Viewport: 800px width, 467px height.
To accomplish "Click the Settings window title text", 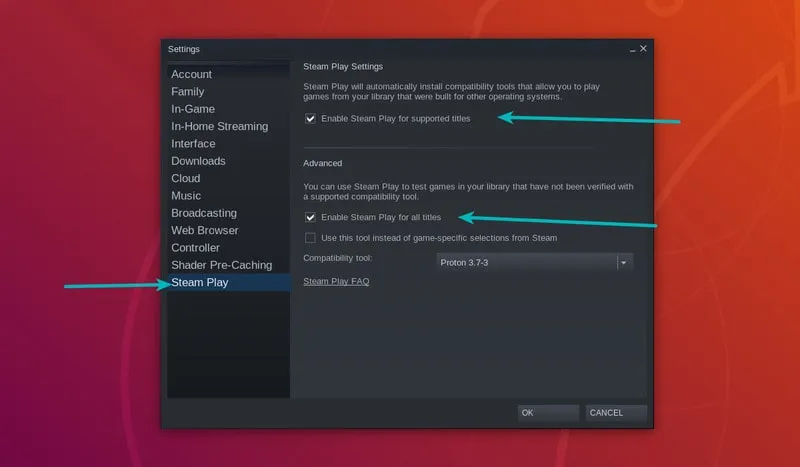I will click(x=184, y=49).
